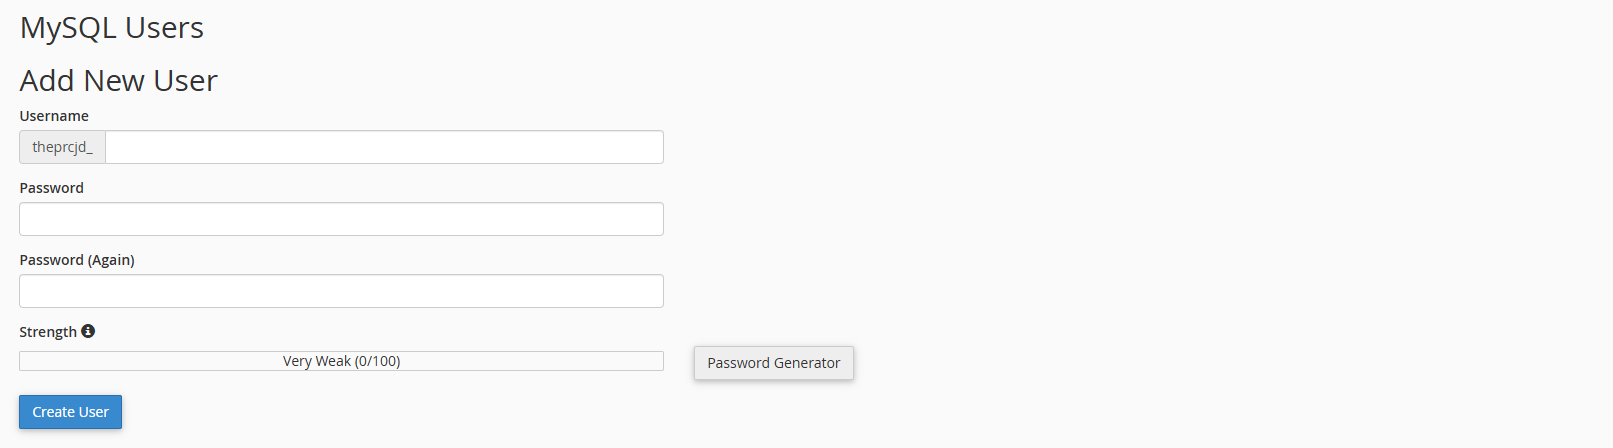The image size is (1613, 448).
Task: Click the theprcjd_ username prefix box
Action: click(62, 147)
